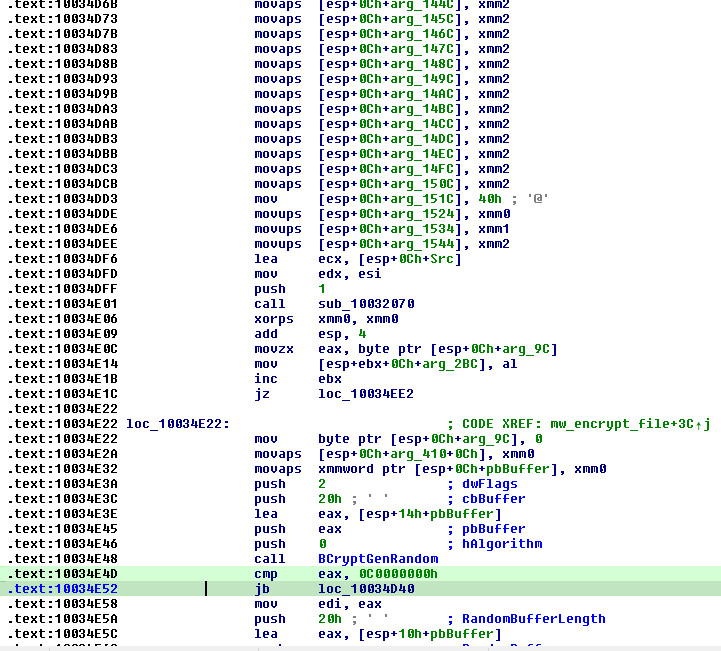Click the BCryptGenRandom call target

tap(378, 559)
